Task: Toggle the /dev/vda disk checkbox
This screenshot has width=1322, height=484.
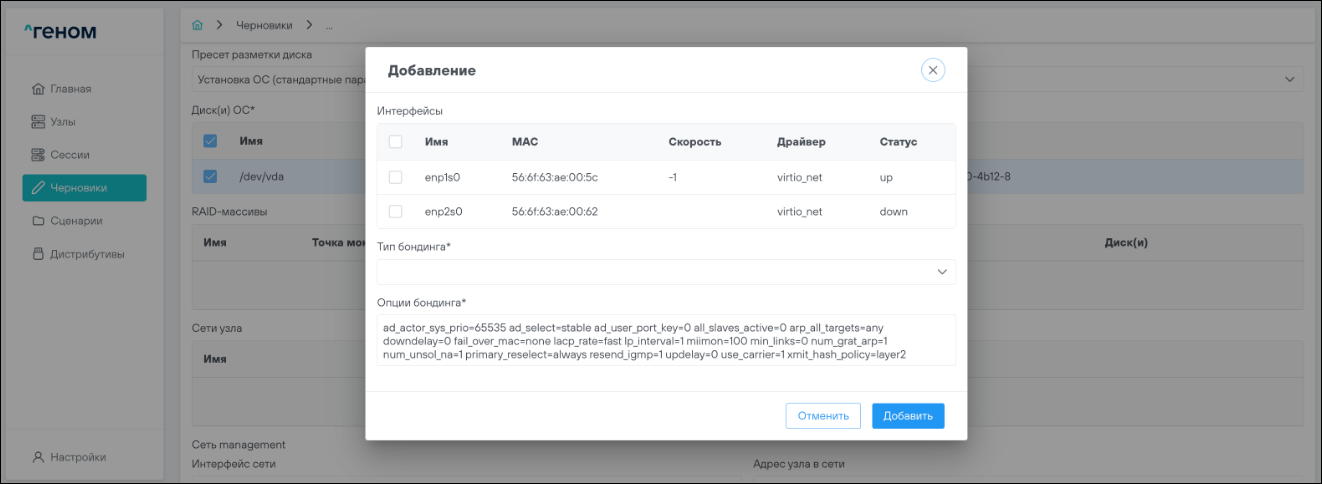Action: [x=210, y=176]
